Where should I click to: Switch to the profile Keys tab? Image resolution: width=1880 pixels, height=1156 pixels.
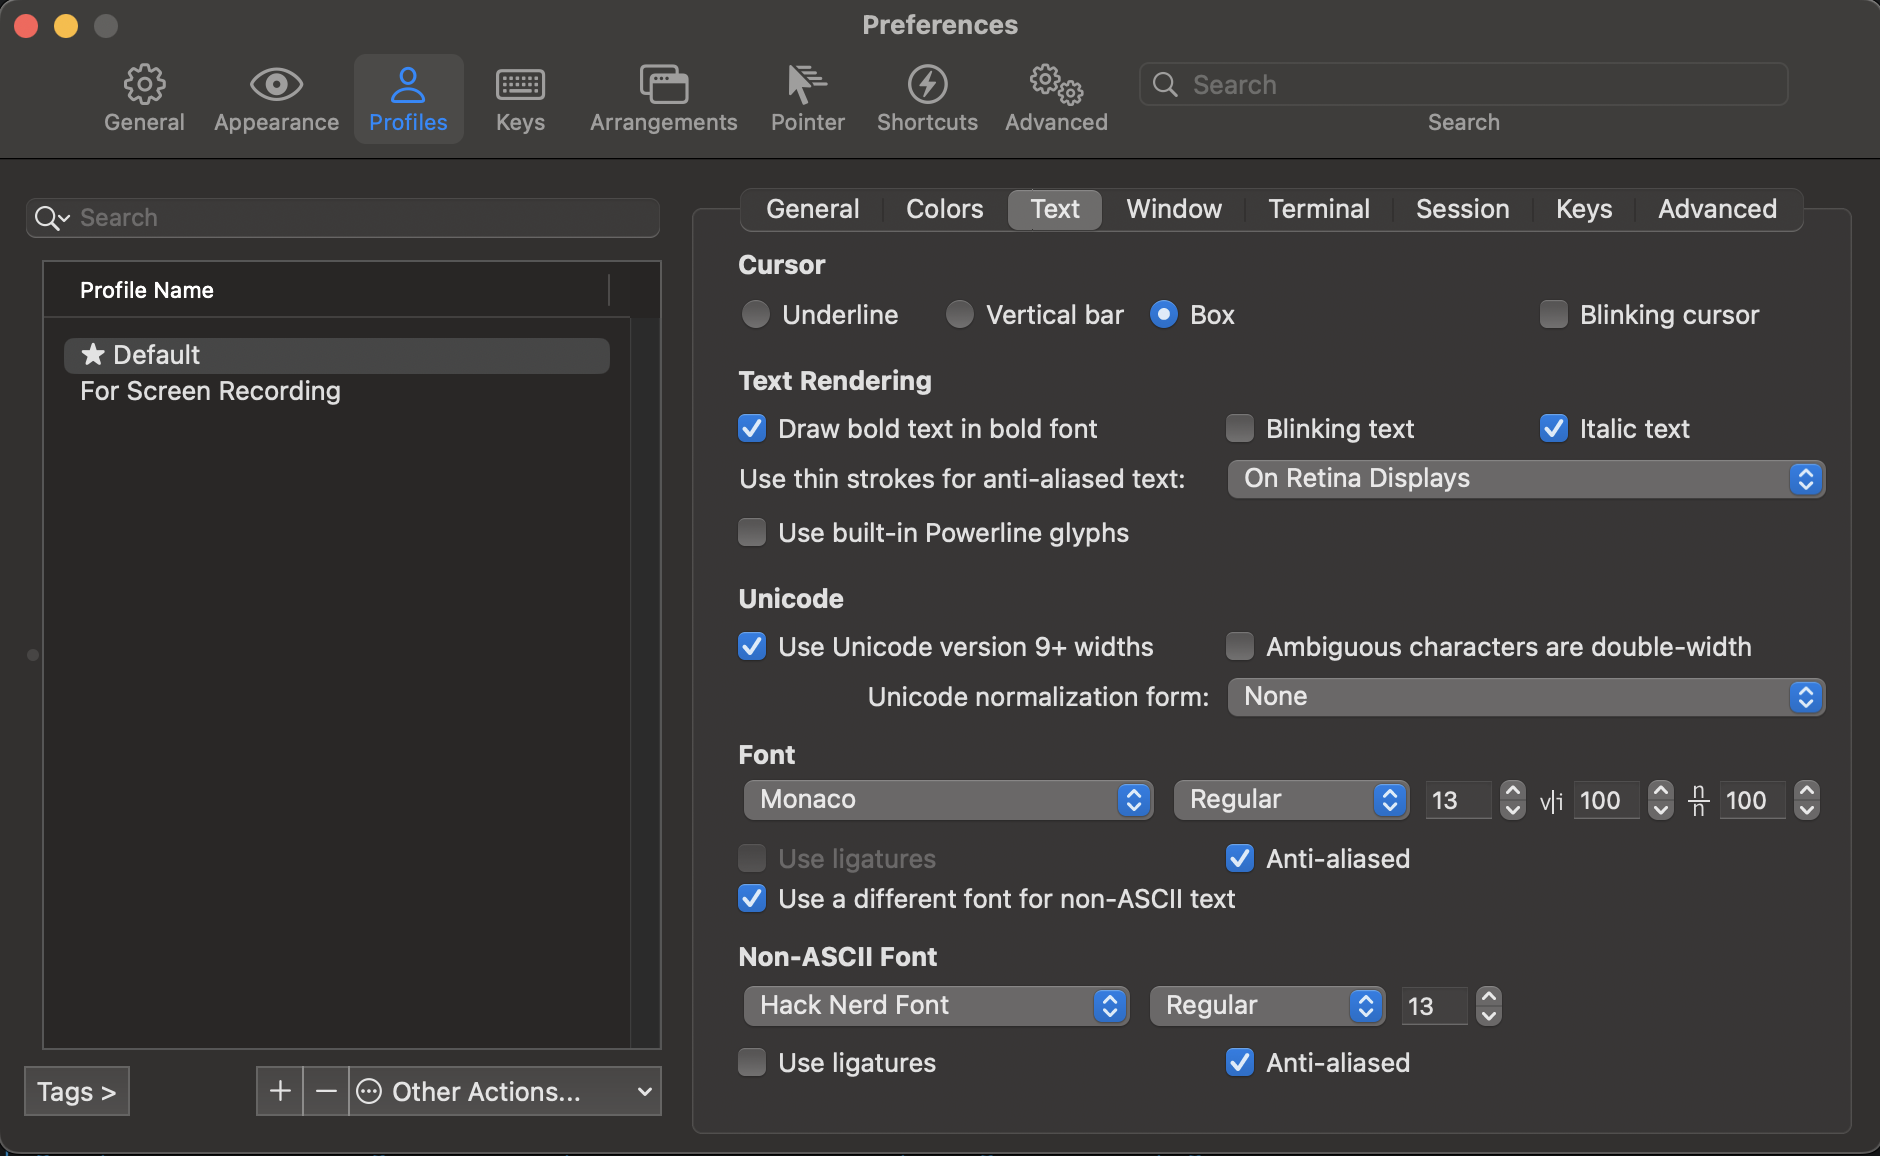click(x=1584, y=209)
